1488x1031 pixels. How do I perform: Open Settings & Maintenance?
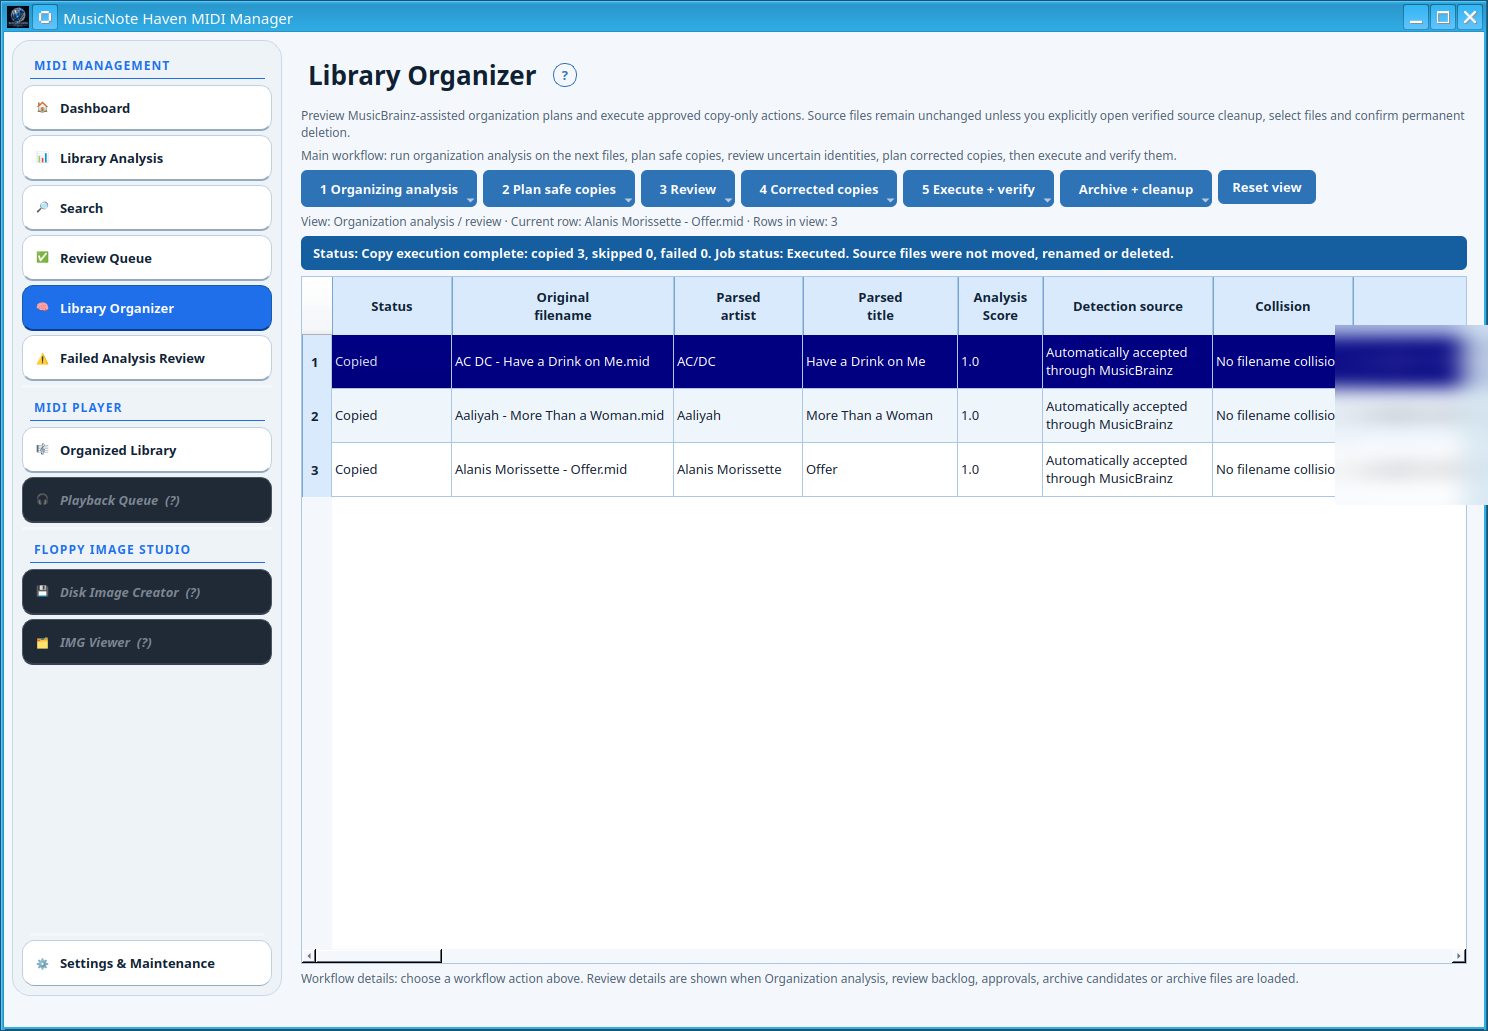(147, 963)
